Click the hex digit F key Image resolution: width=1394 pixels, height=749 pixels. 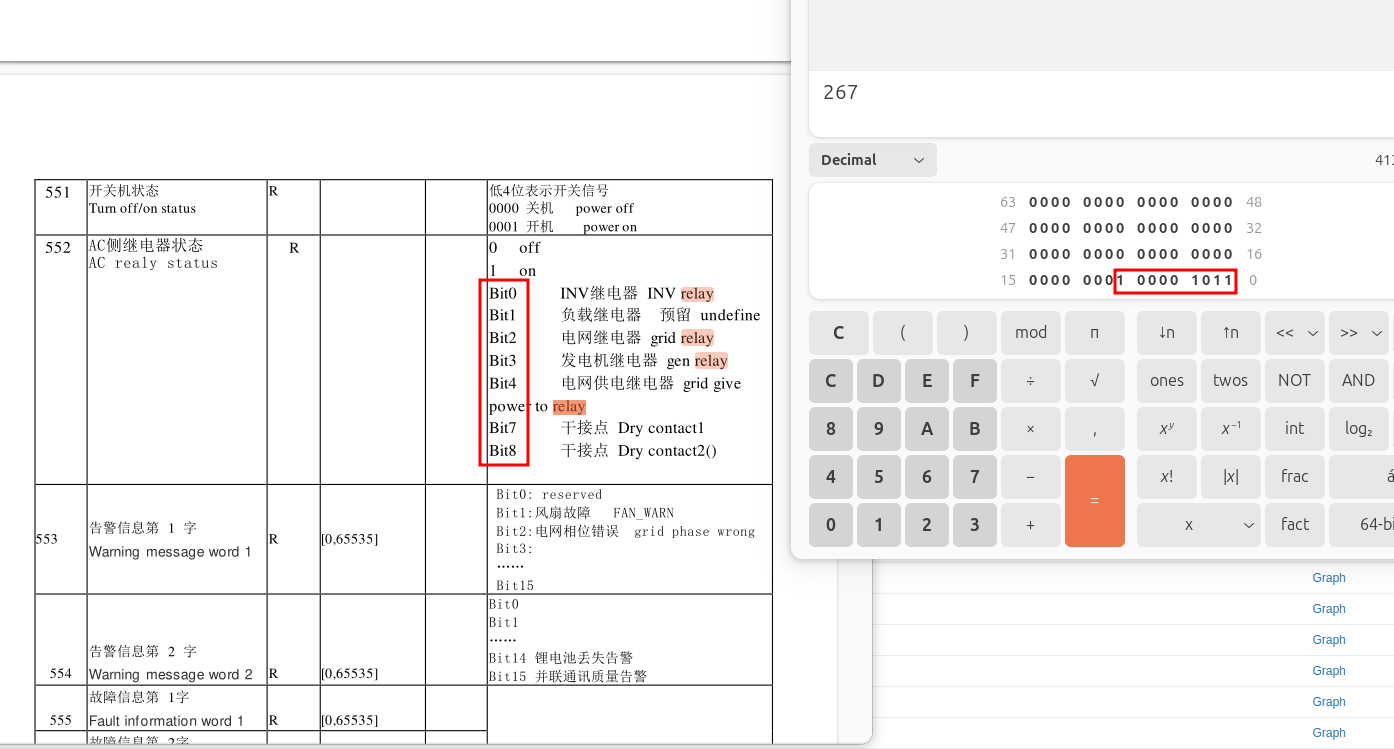point(974,381)
